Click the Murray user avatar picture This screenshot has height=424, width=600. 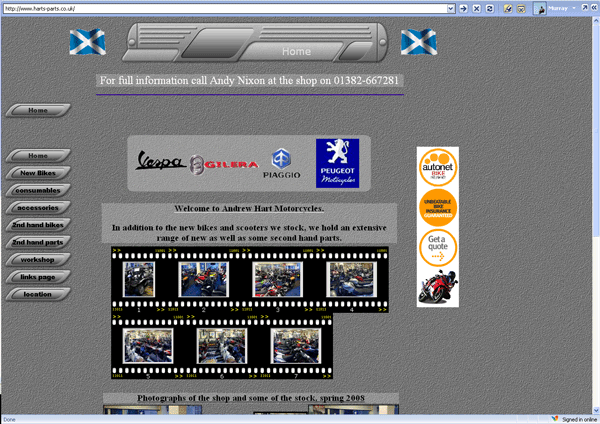(540, 8)
